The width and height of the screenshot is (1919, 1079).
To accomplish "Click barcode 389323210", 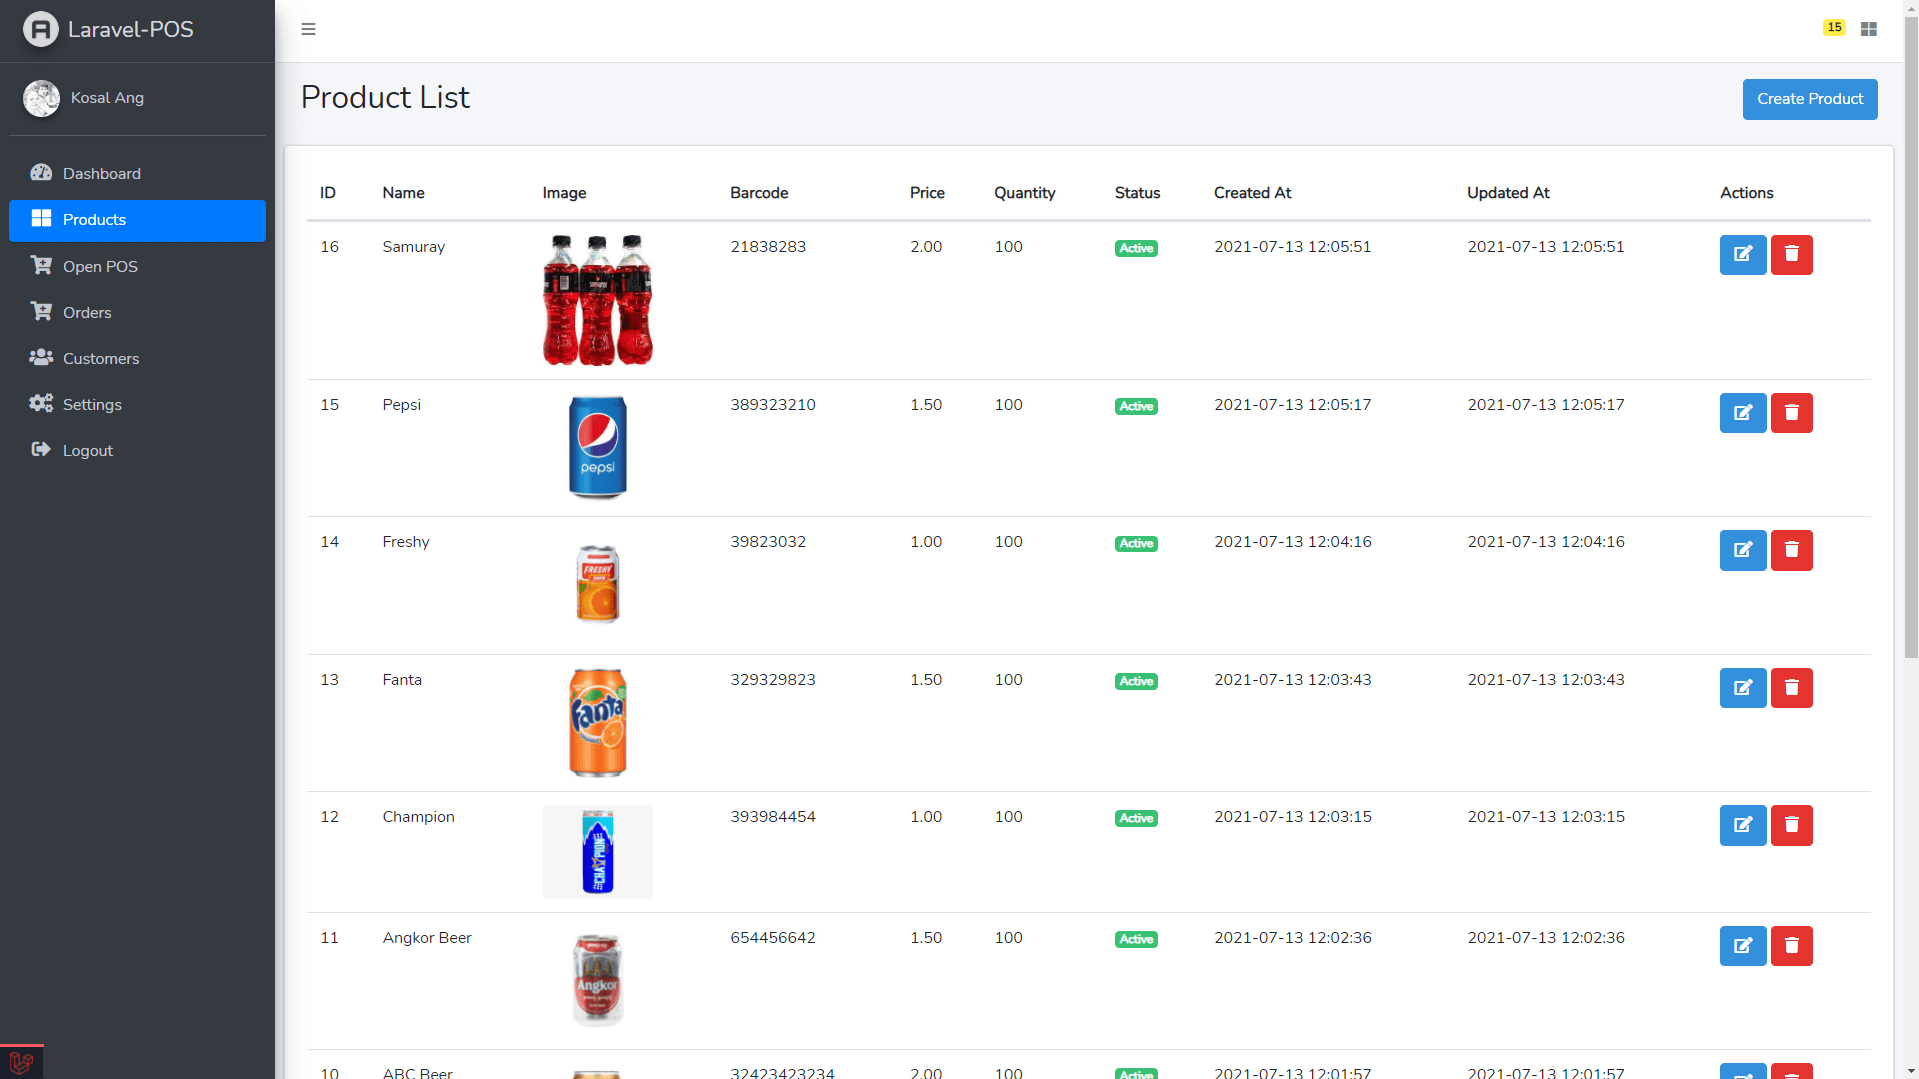I will [x=772, y=405].
